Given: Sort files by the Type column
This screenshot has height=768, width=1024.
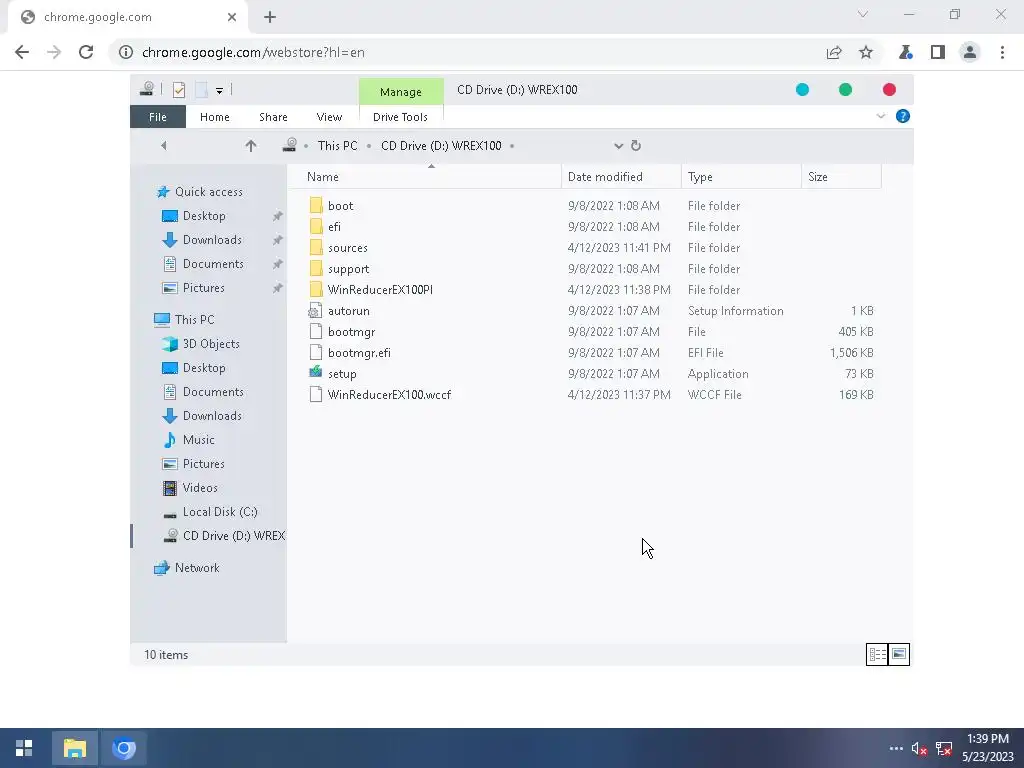Looking at the screenshot, I should tap(741, 177).
